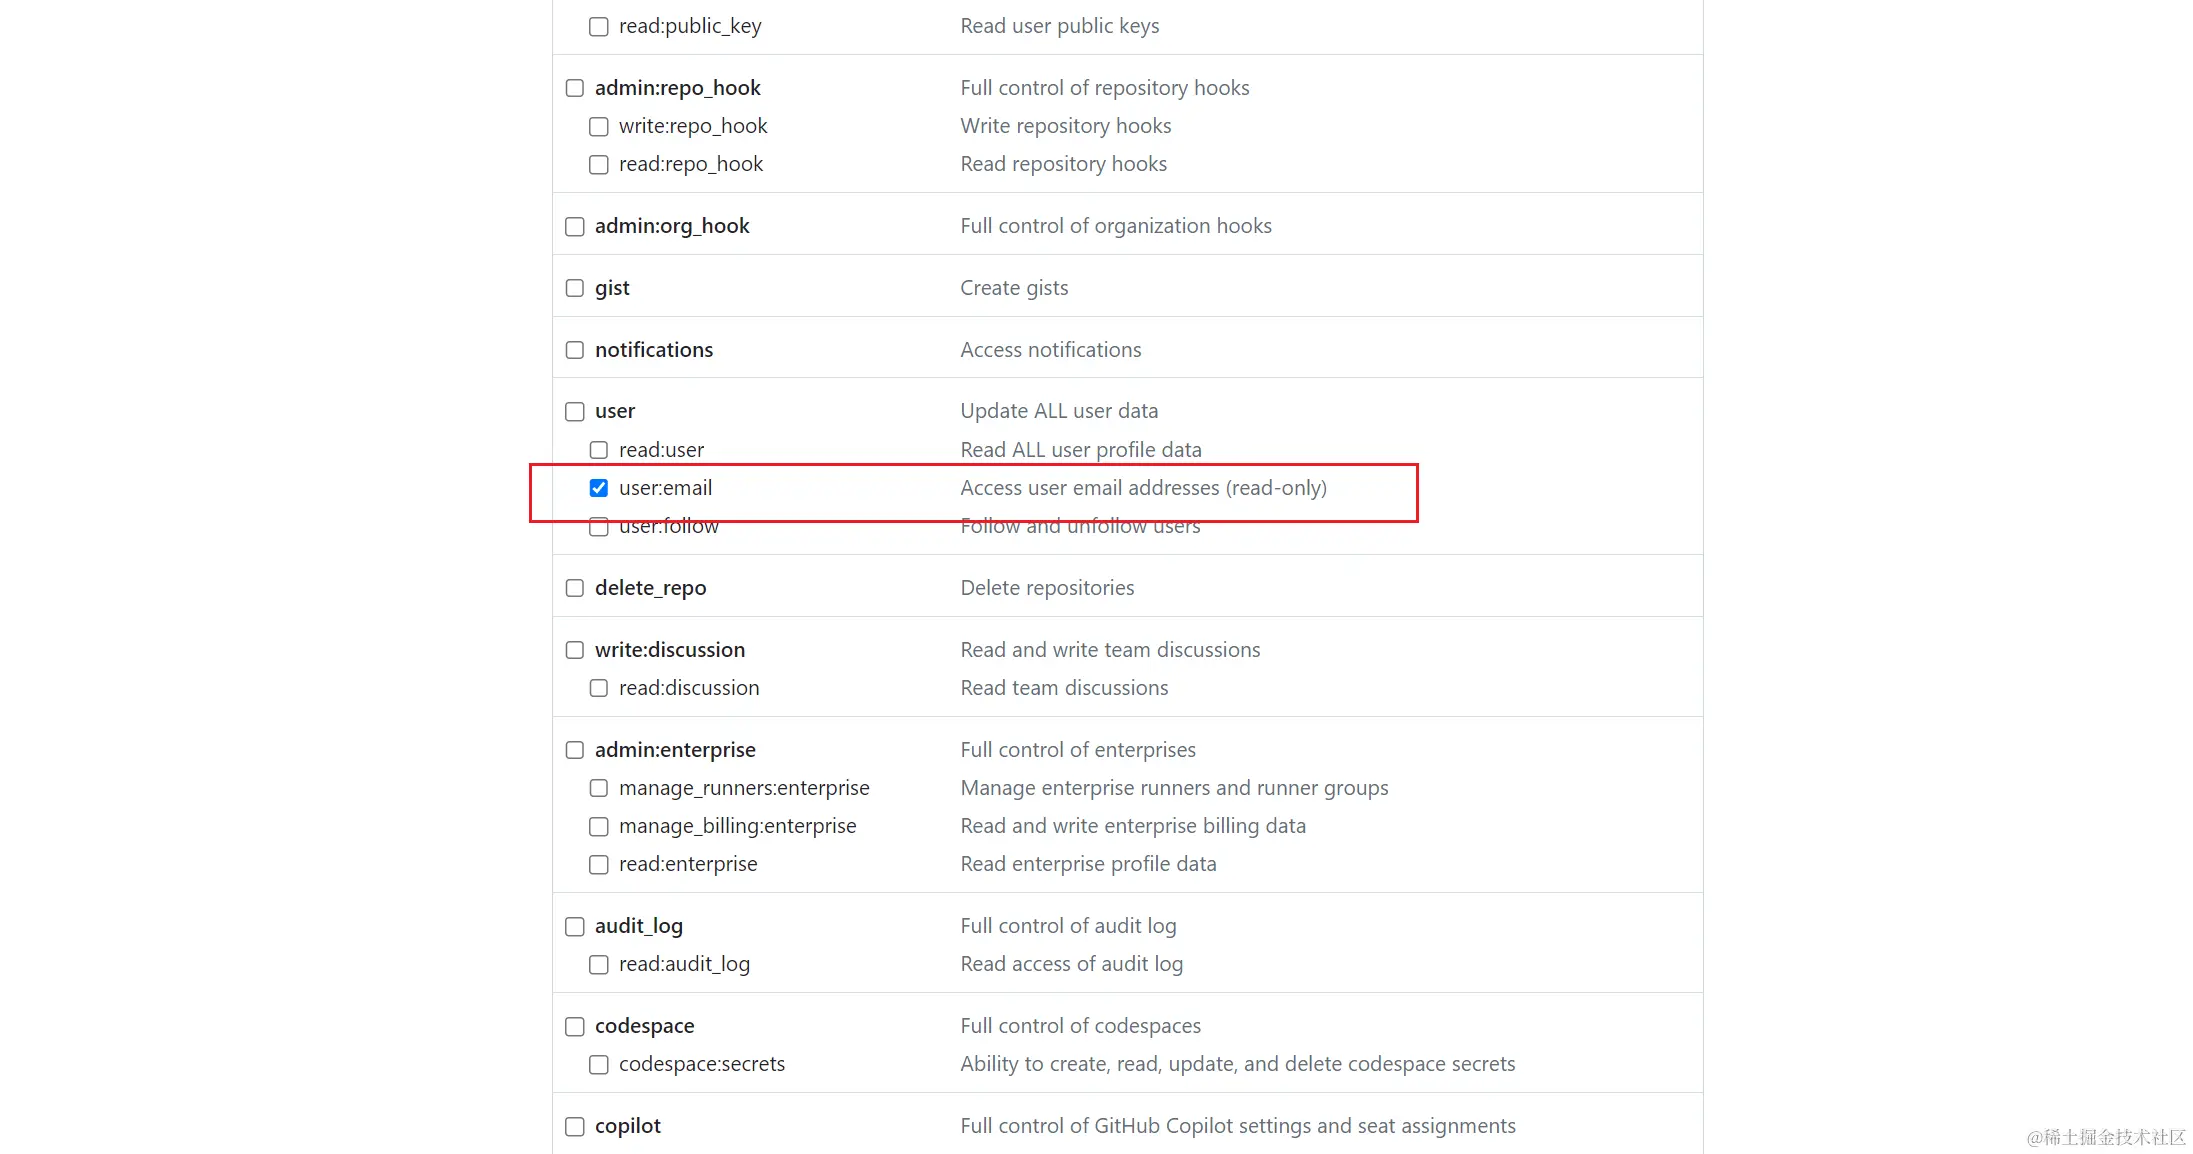The width and height of the screenshot is (2193, 1154).
Task: Toggle the notifications scope checkbox
Action: point(575,350)
